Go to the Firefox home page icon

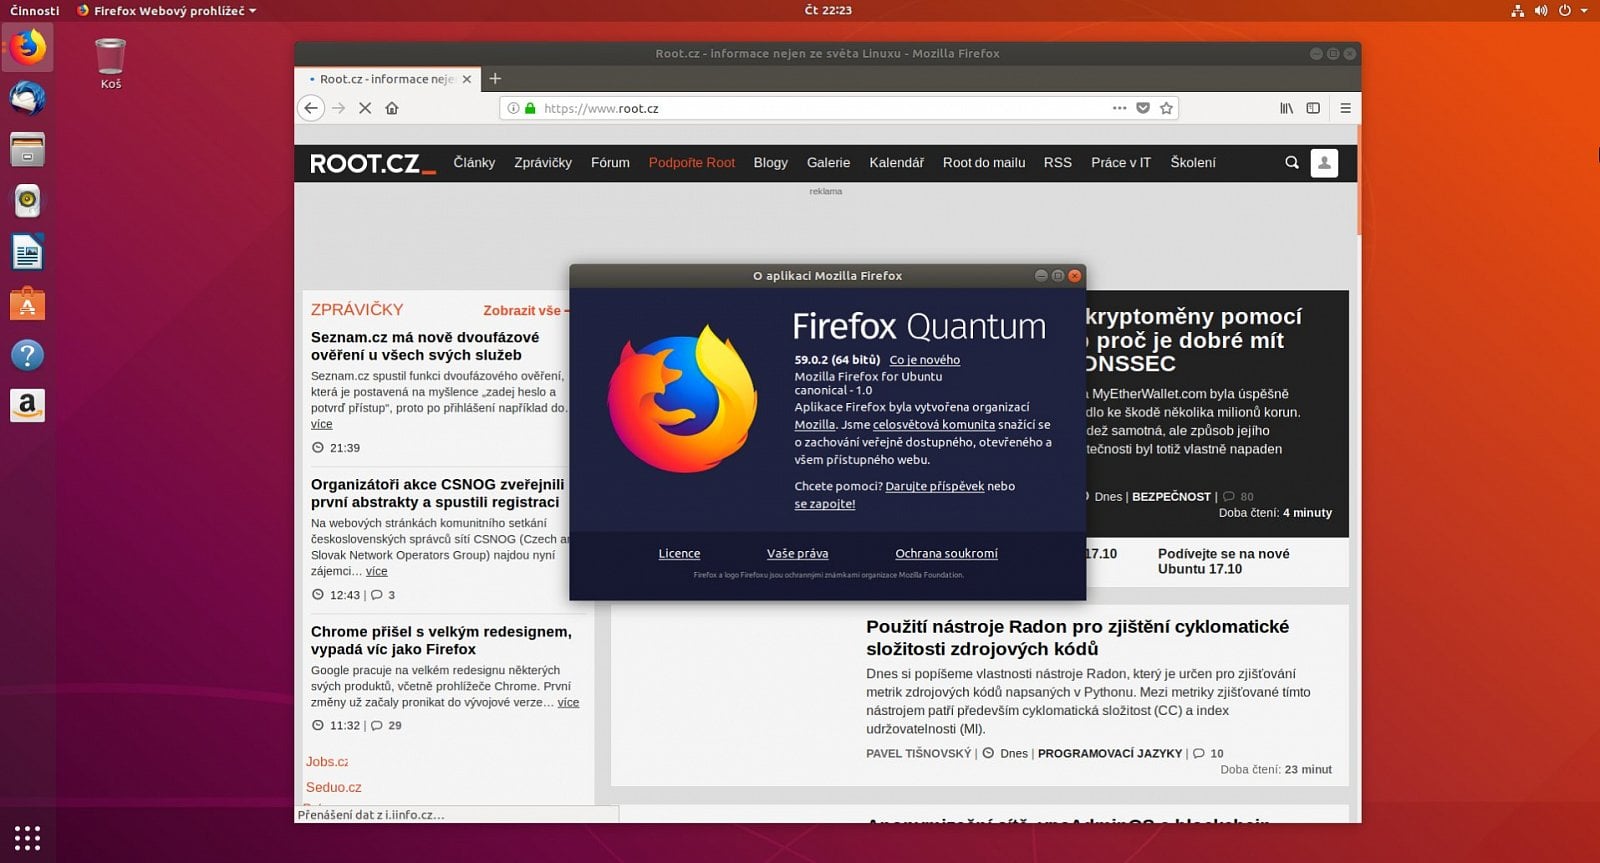pyautogui.click(x=392, y=108)
